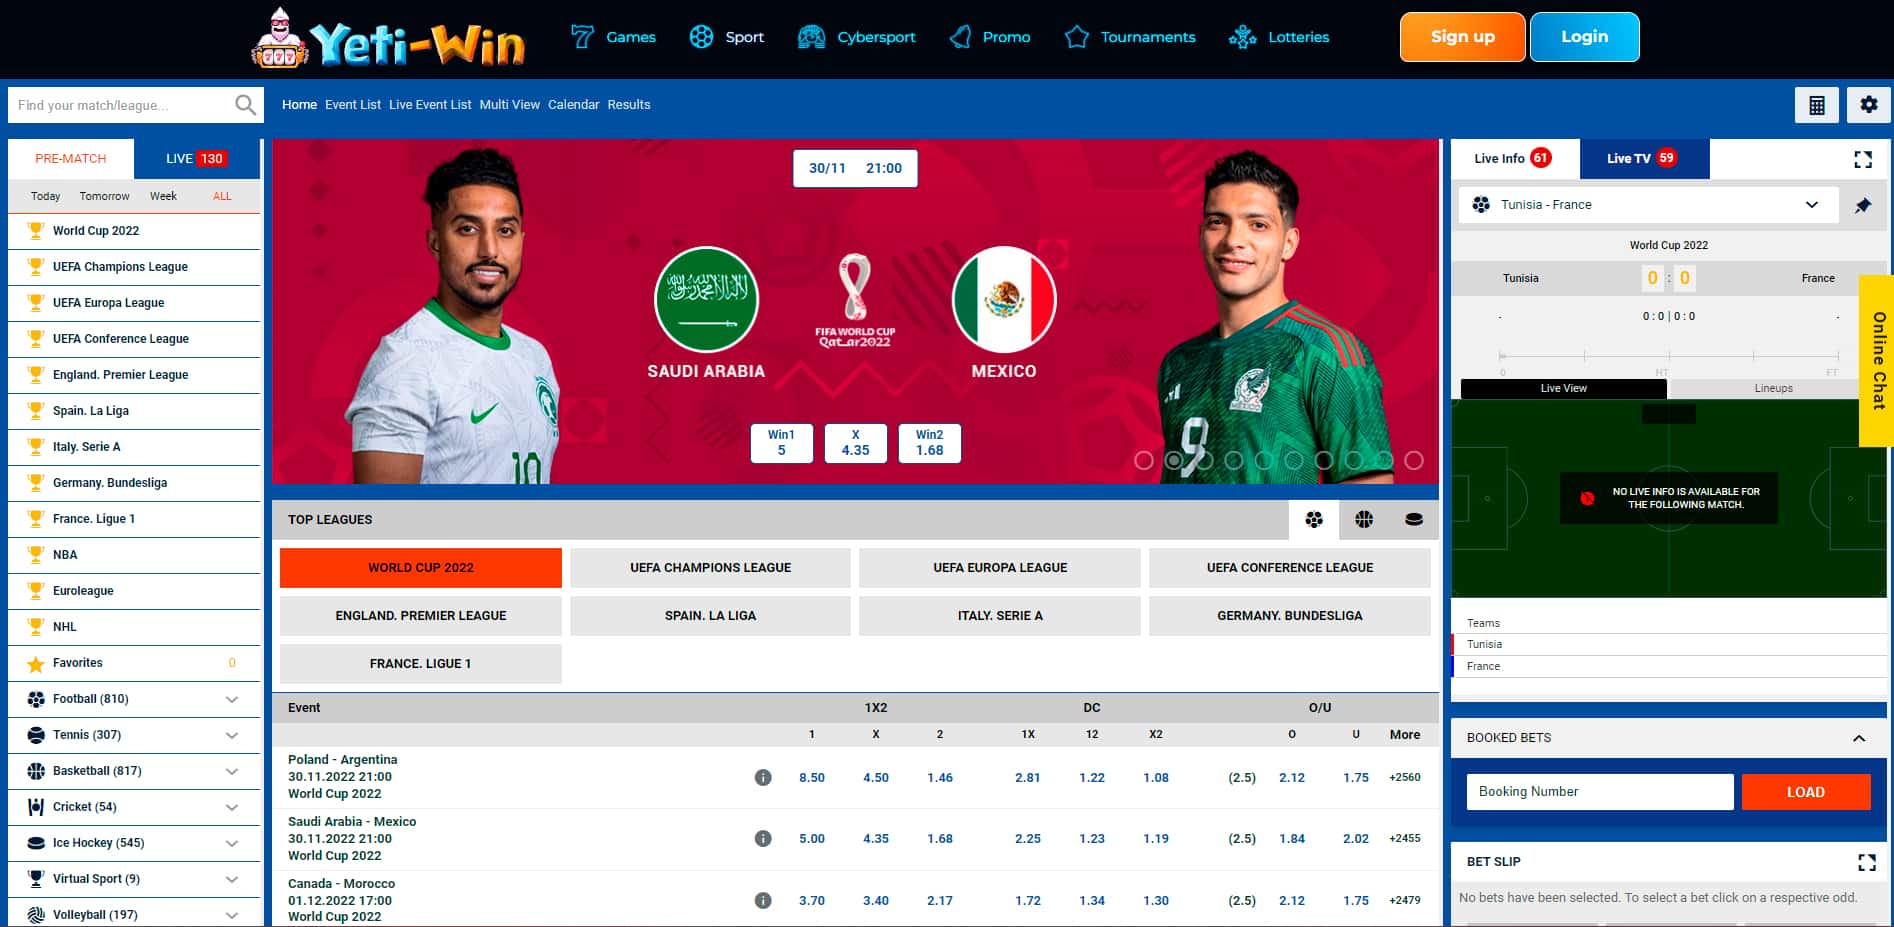Image resolution: width=1894 pixels, height=927 pixels.
Task: Open +2560 more markets for Poland - Argentina
Action: pyautogui.click(x=1405, y=777)
